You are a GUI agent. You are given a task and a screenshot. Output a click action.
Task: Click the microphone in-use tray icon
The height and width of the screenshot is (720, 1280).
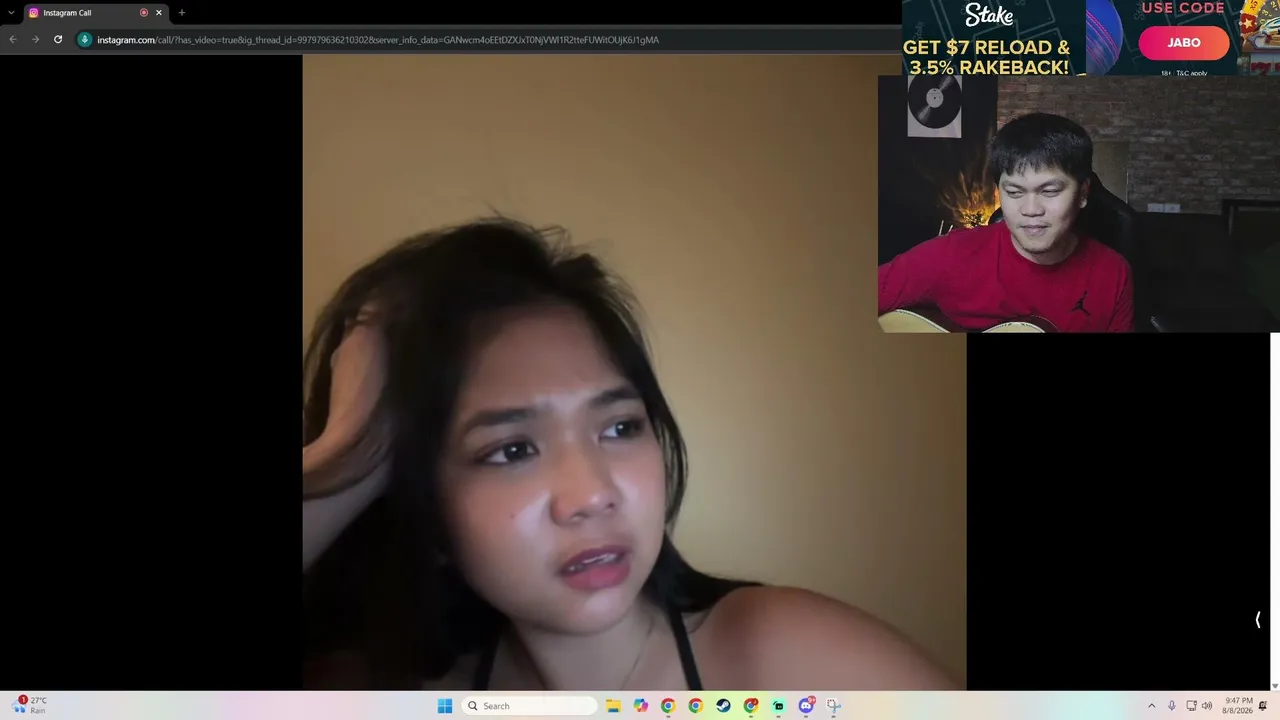tap(1172, 706)
